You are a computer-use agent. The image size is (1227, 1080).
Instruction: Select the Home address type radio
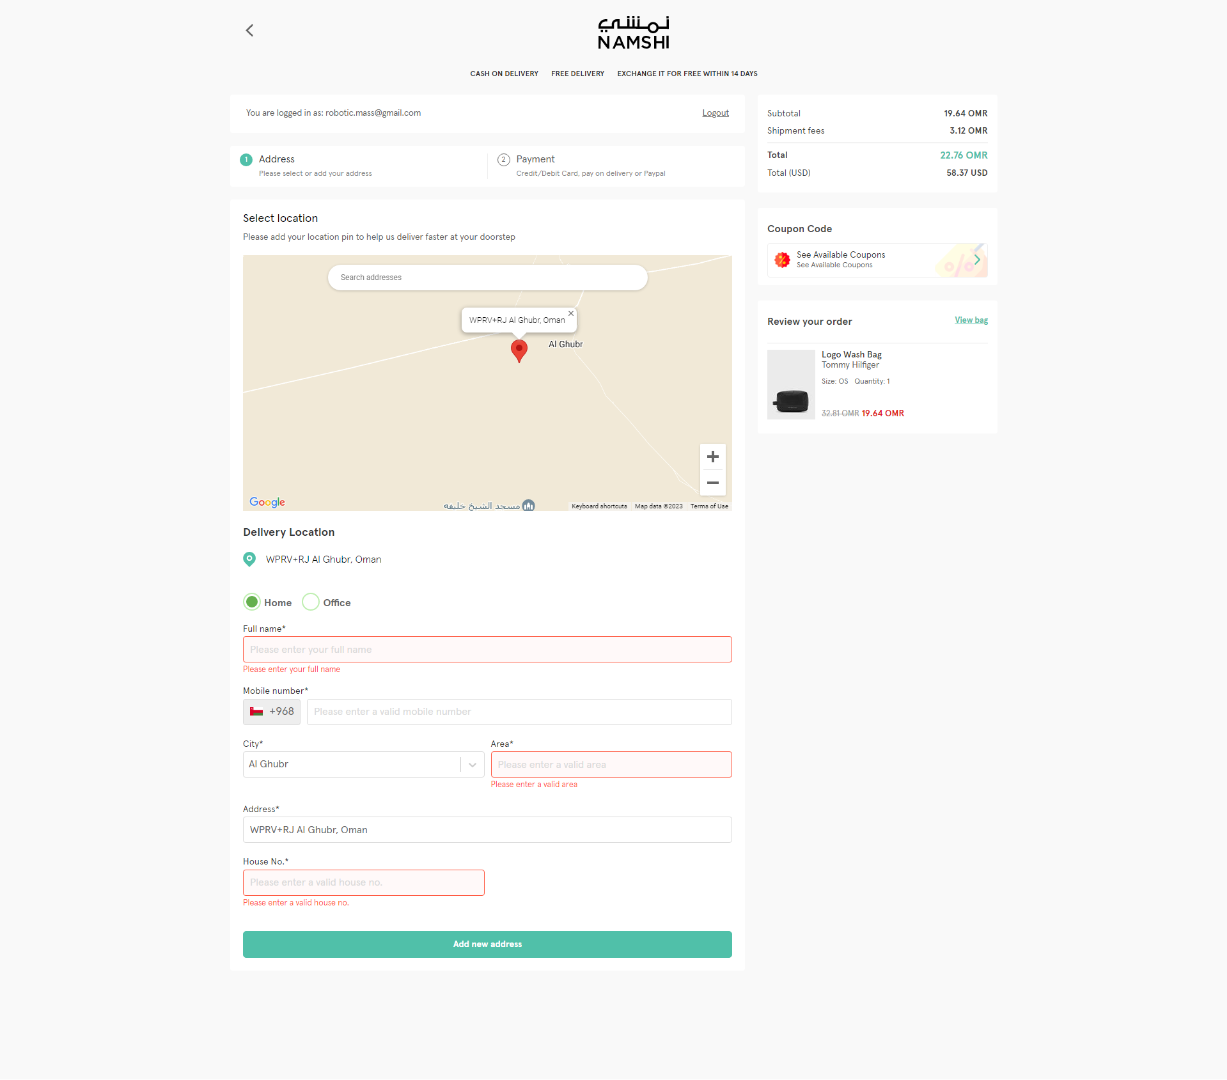tap(252, 602)
